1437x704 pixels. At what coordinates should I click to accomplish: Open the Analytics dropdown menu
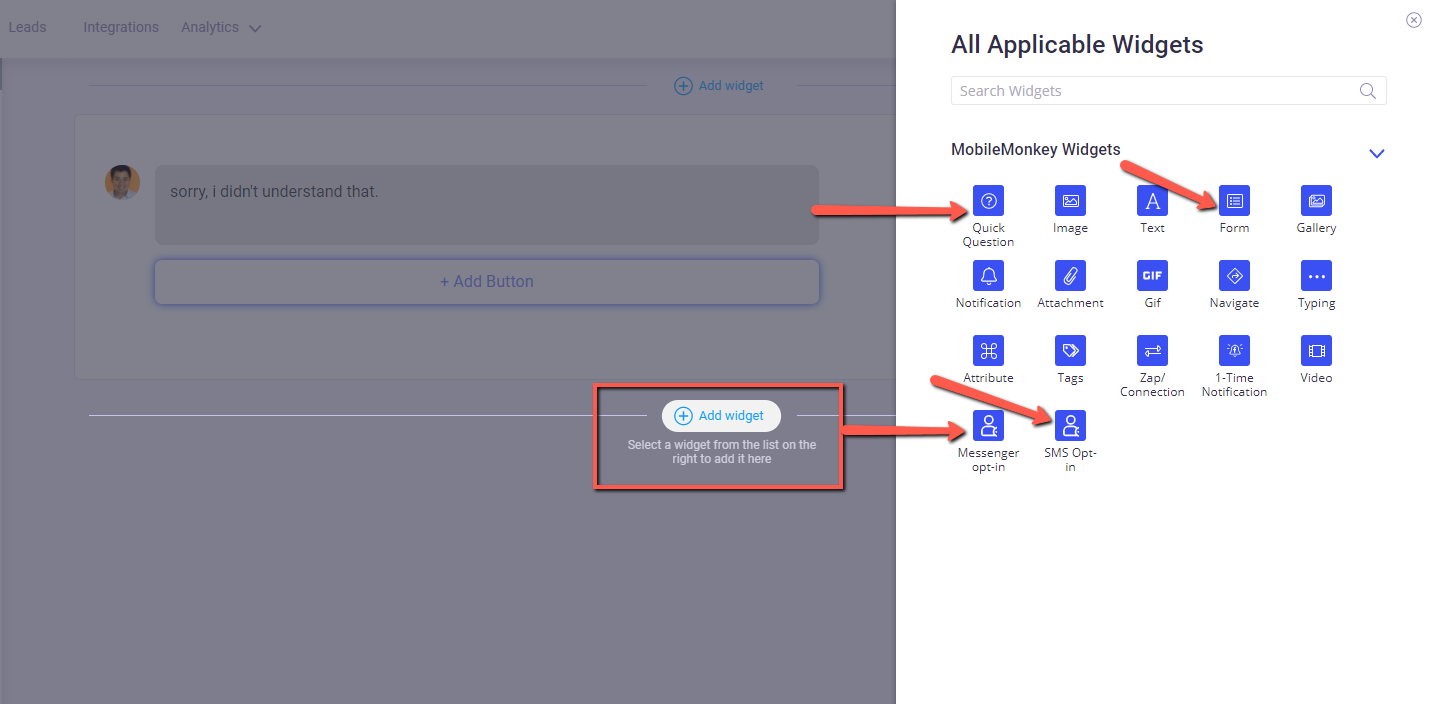(220, 28)
